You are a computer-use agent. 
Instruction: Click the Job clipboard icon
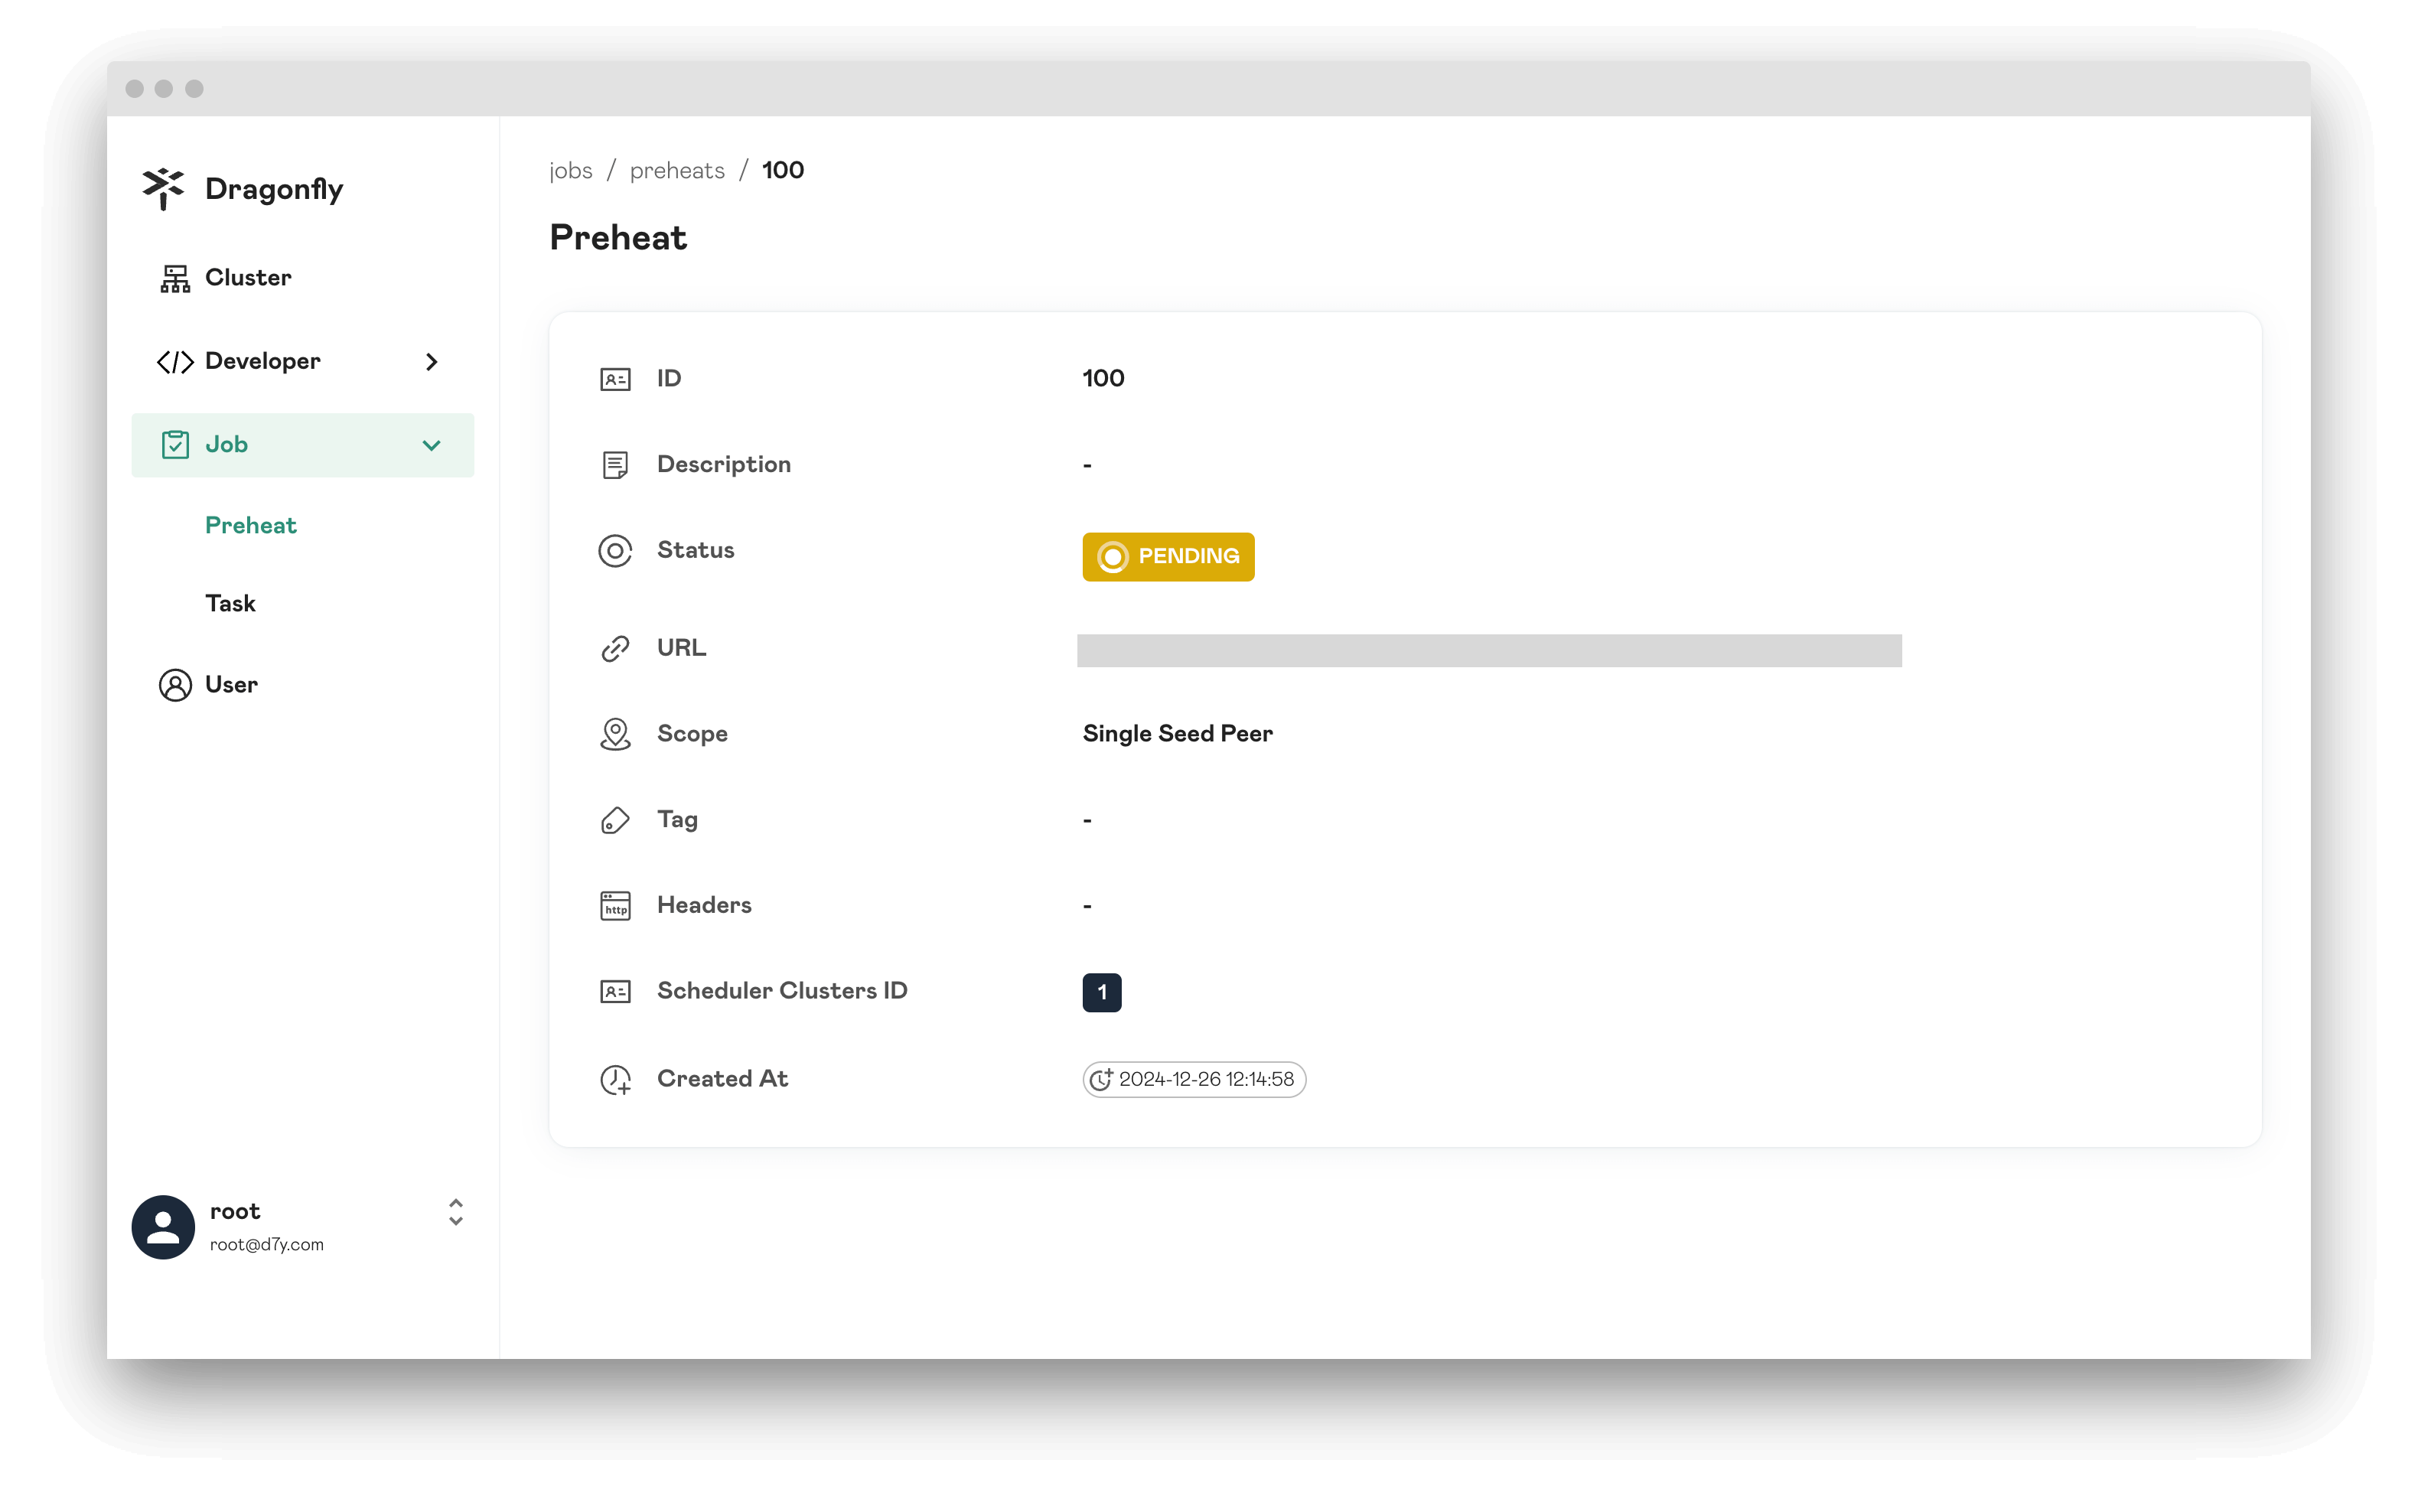175,445
